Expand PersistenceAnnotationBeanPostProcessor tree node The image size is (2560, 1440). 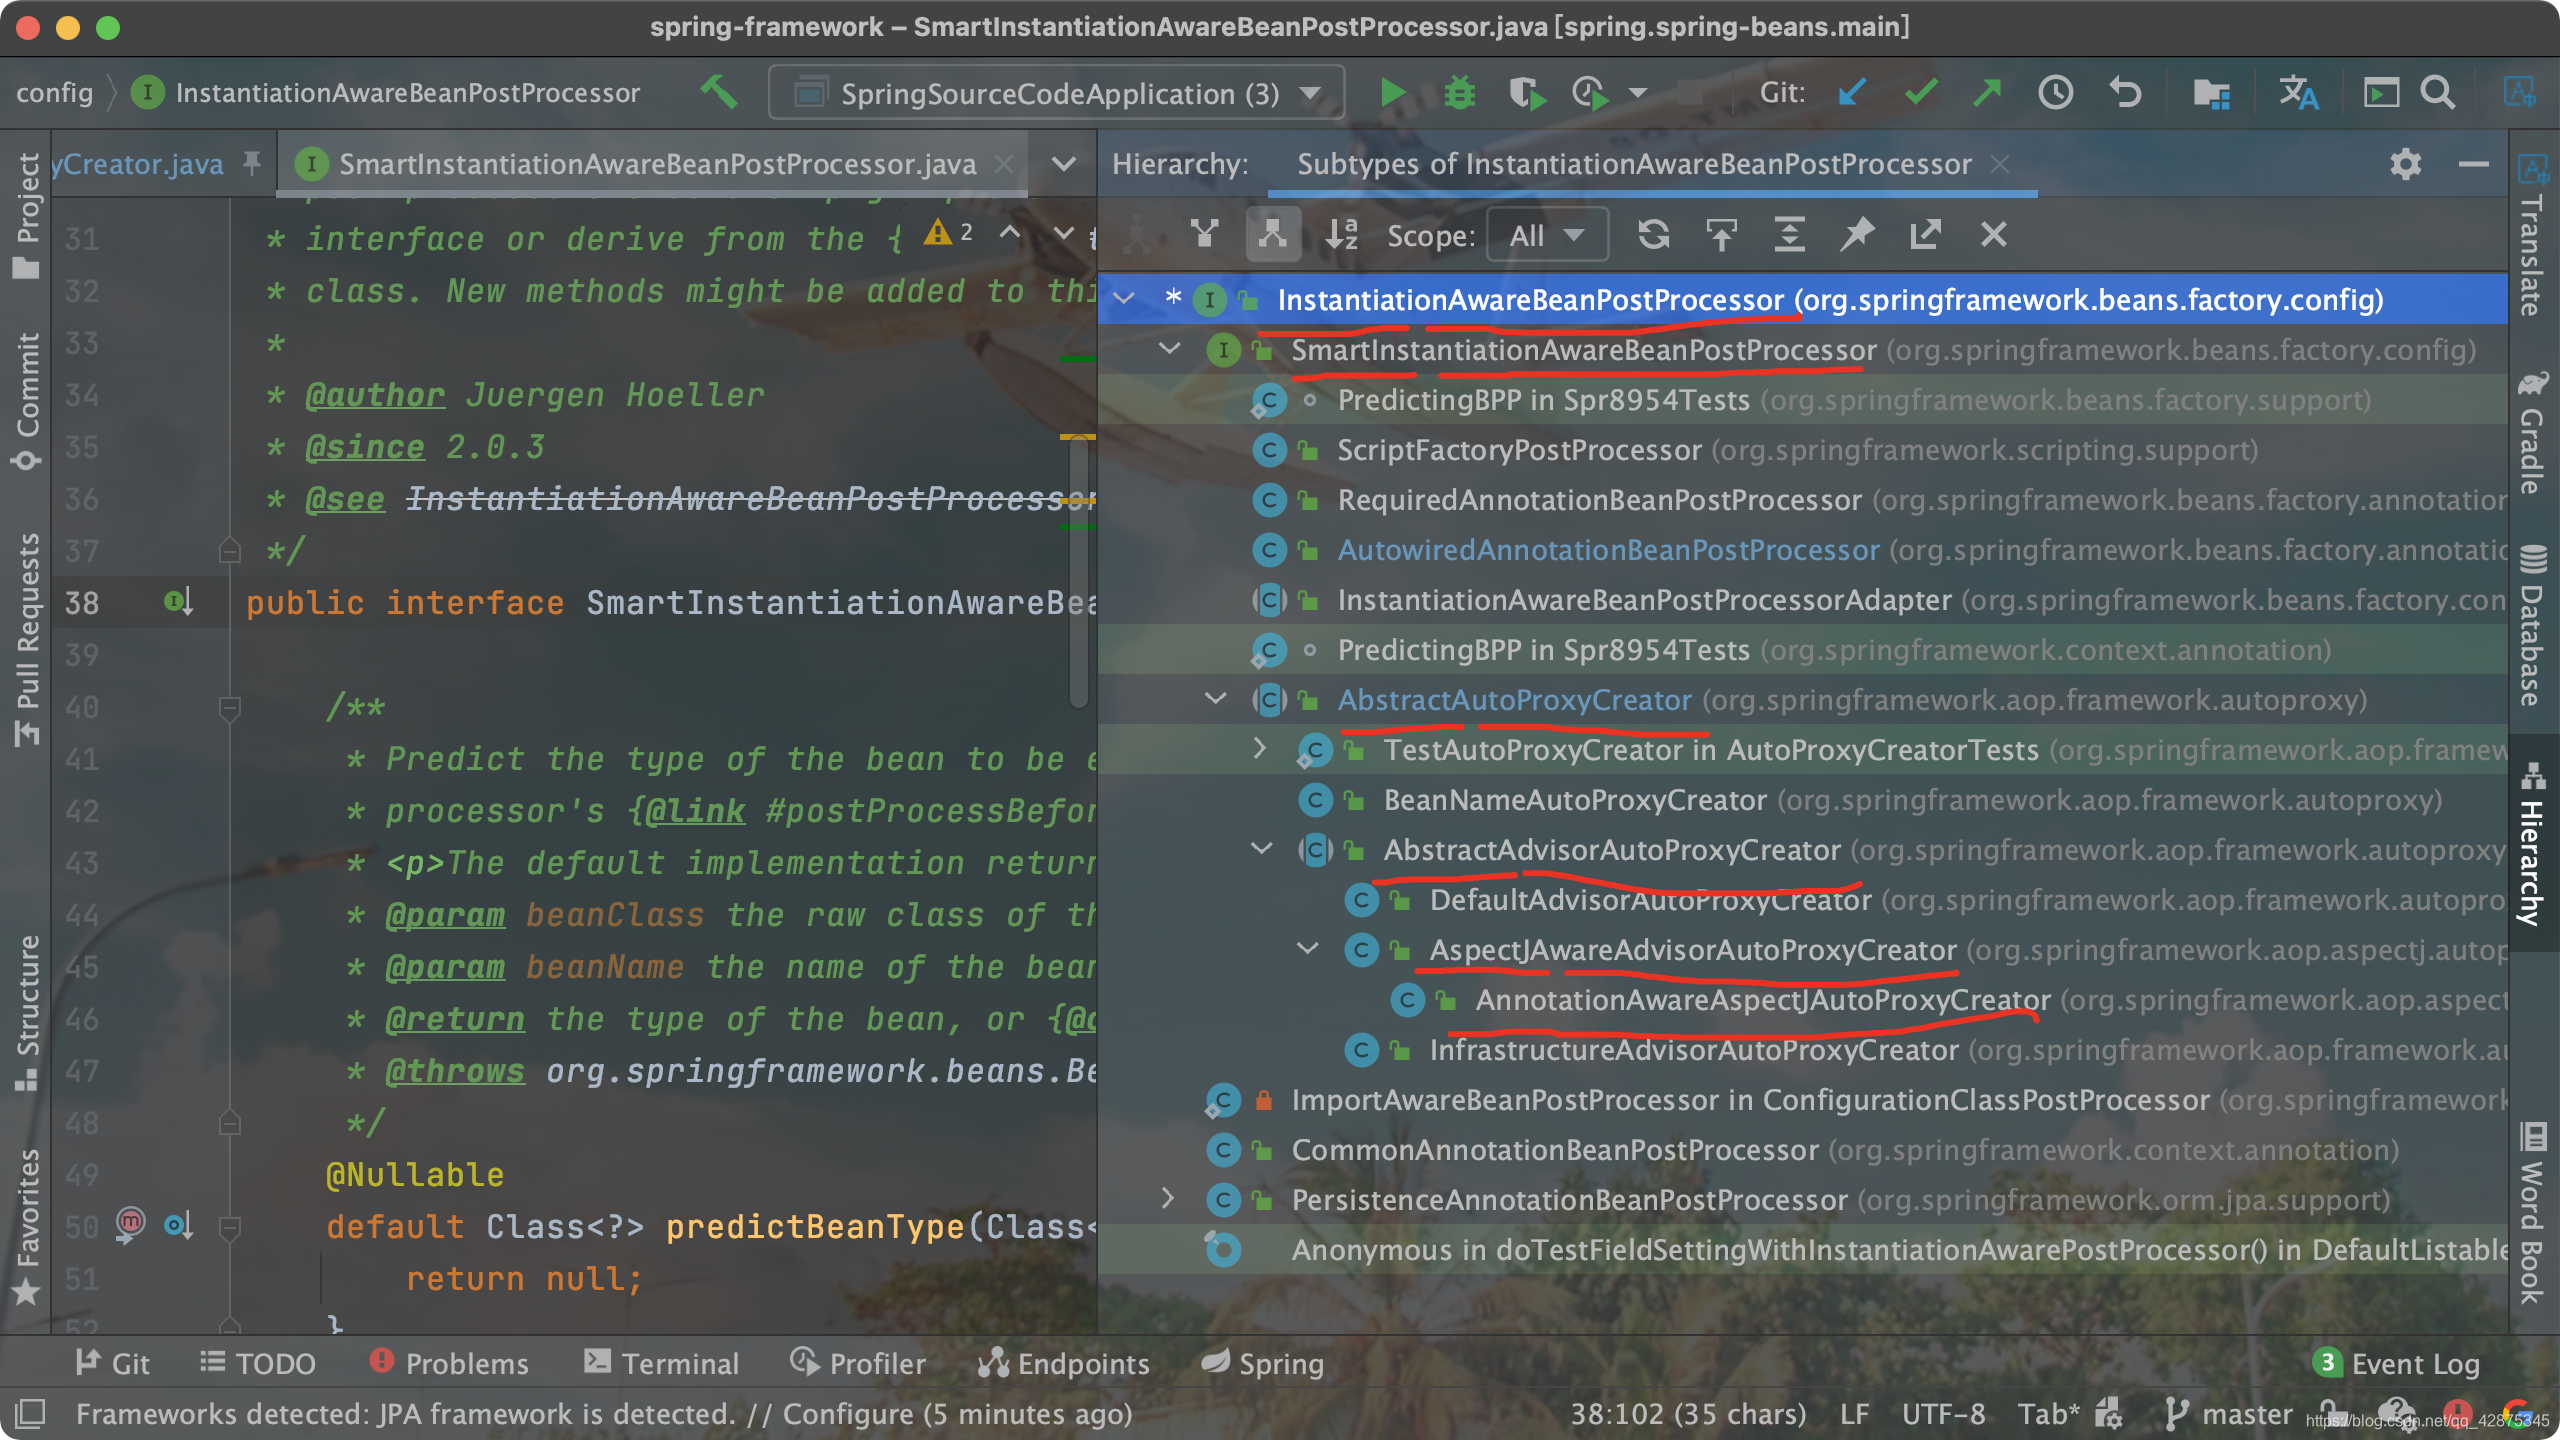[x=1167, y=1199]
